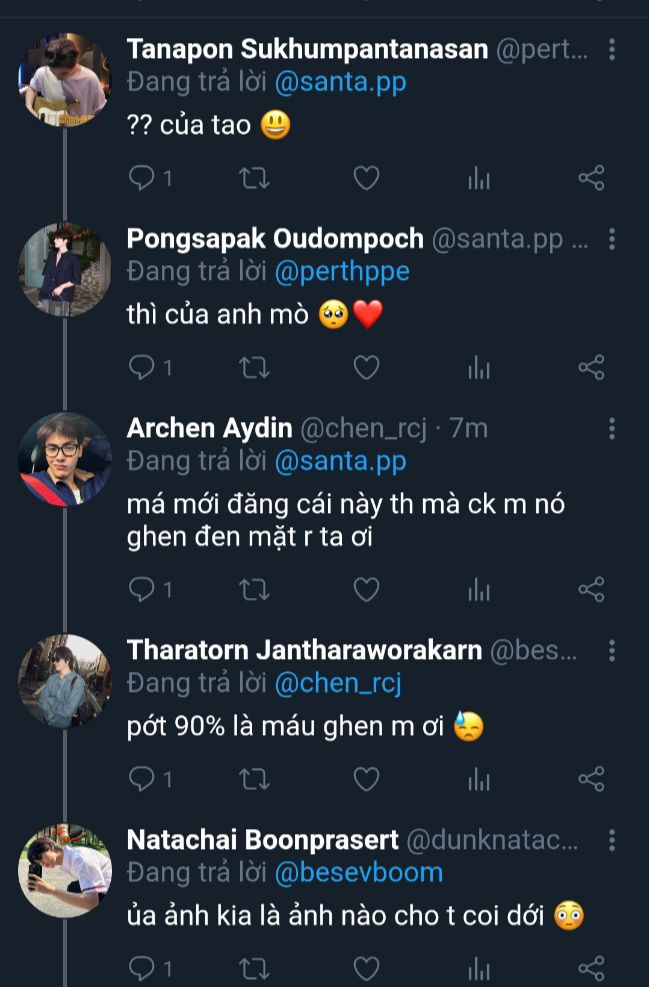649x987 pixels.
Task: Share Tanapon Sukhumpantanasan's tweet
Action: coord(592,179)
